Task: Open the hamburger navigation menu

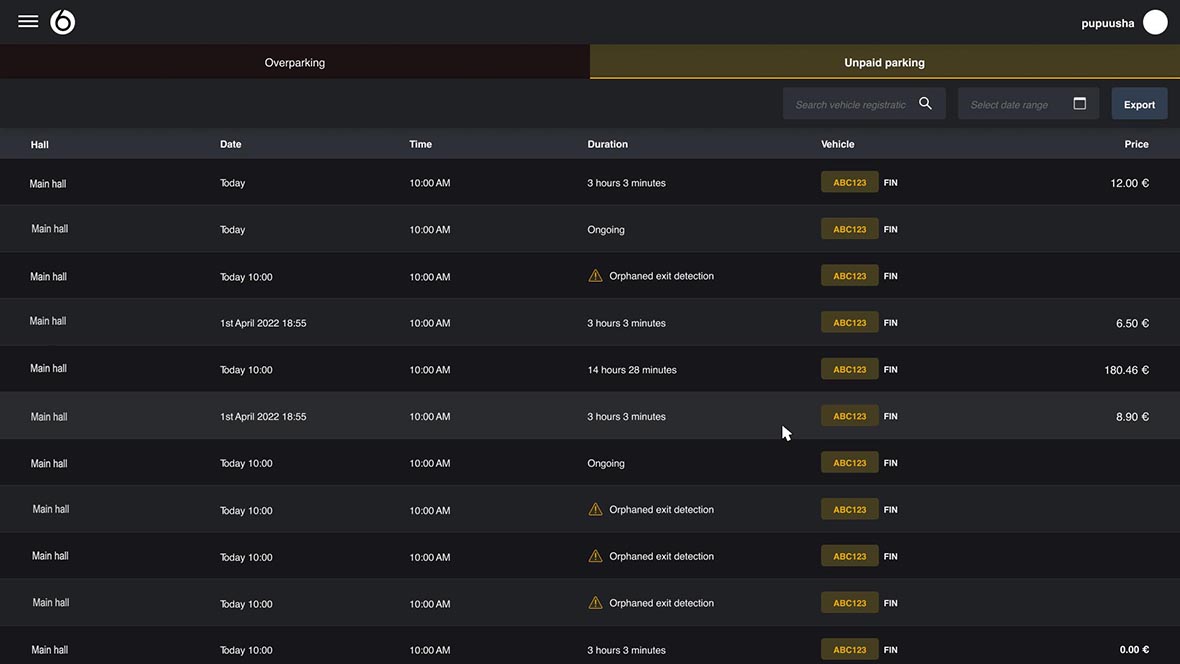Action: [x=27, y=20]
